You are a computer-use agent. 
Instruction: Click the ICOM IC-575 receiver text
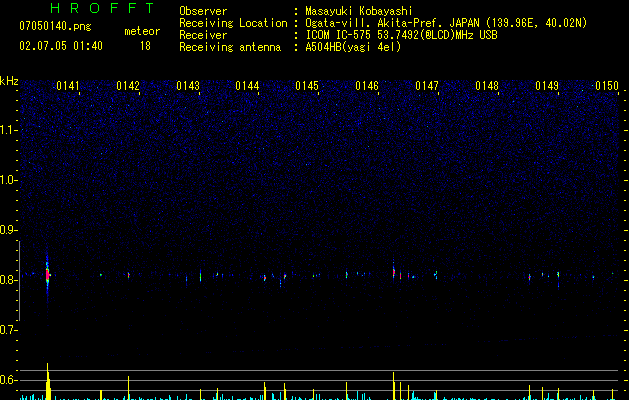pos(401,35)
